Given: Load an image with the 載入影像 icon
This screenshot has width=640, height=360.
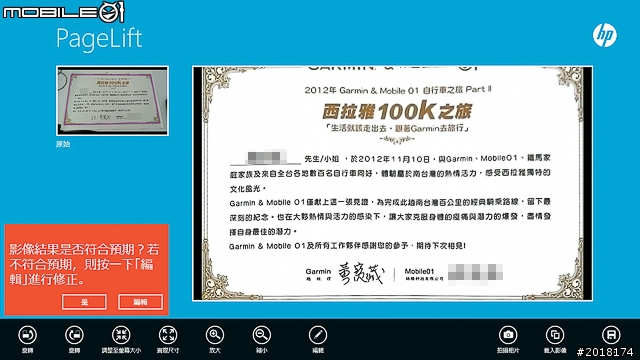Looking at the screenshot, I should coord(555,335).
